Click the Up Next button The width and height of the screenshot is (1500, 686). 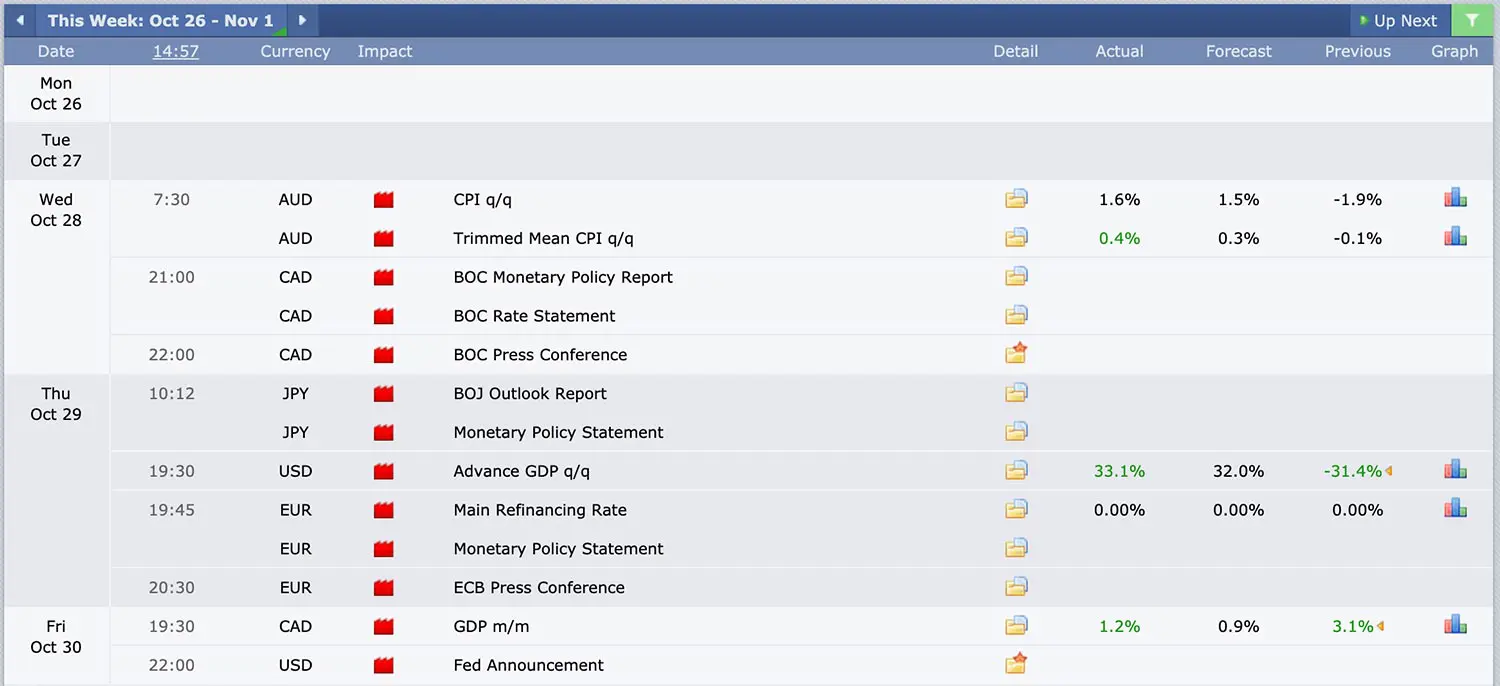(1397, 20)
